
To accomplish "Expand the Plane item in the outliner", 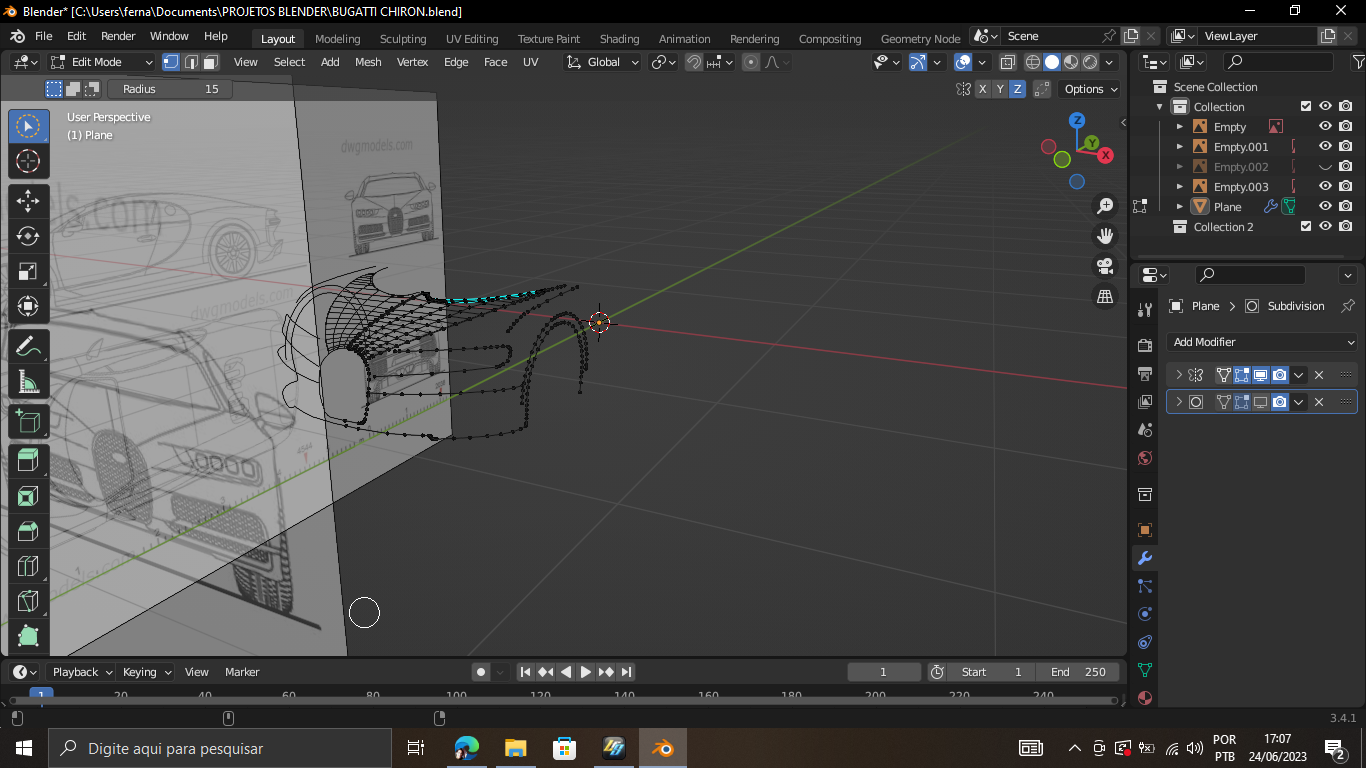I will pyautogui.click(x=1180, y=206).
